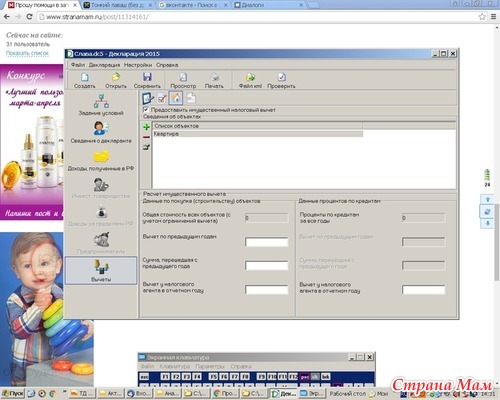Toggle Предоставить имущественный налоговый вычет checkbox
Image resolution: width=500 pixels, height=400 pixels.
146,110
